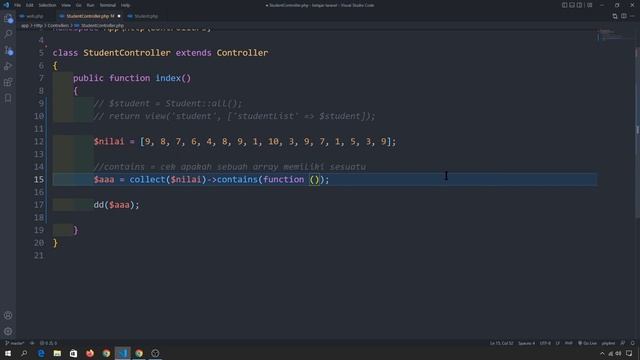This screenshot has height=360, width=640.
Task: Click the feedback icon in status bar
Action: click(x=623, y=343)
